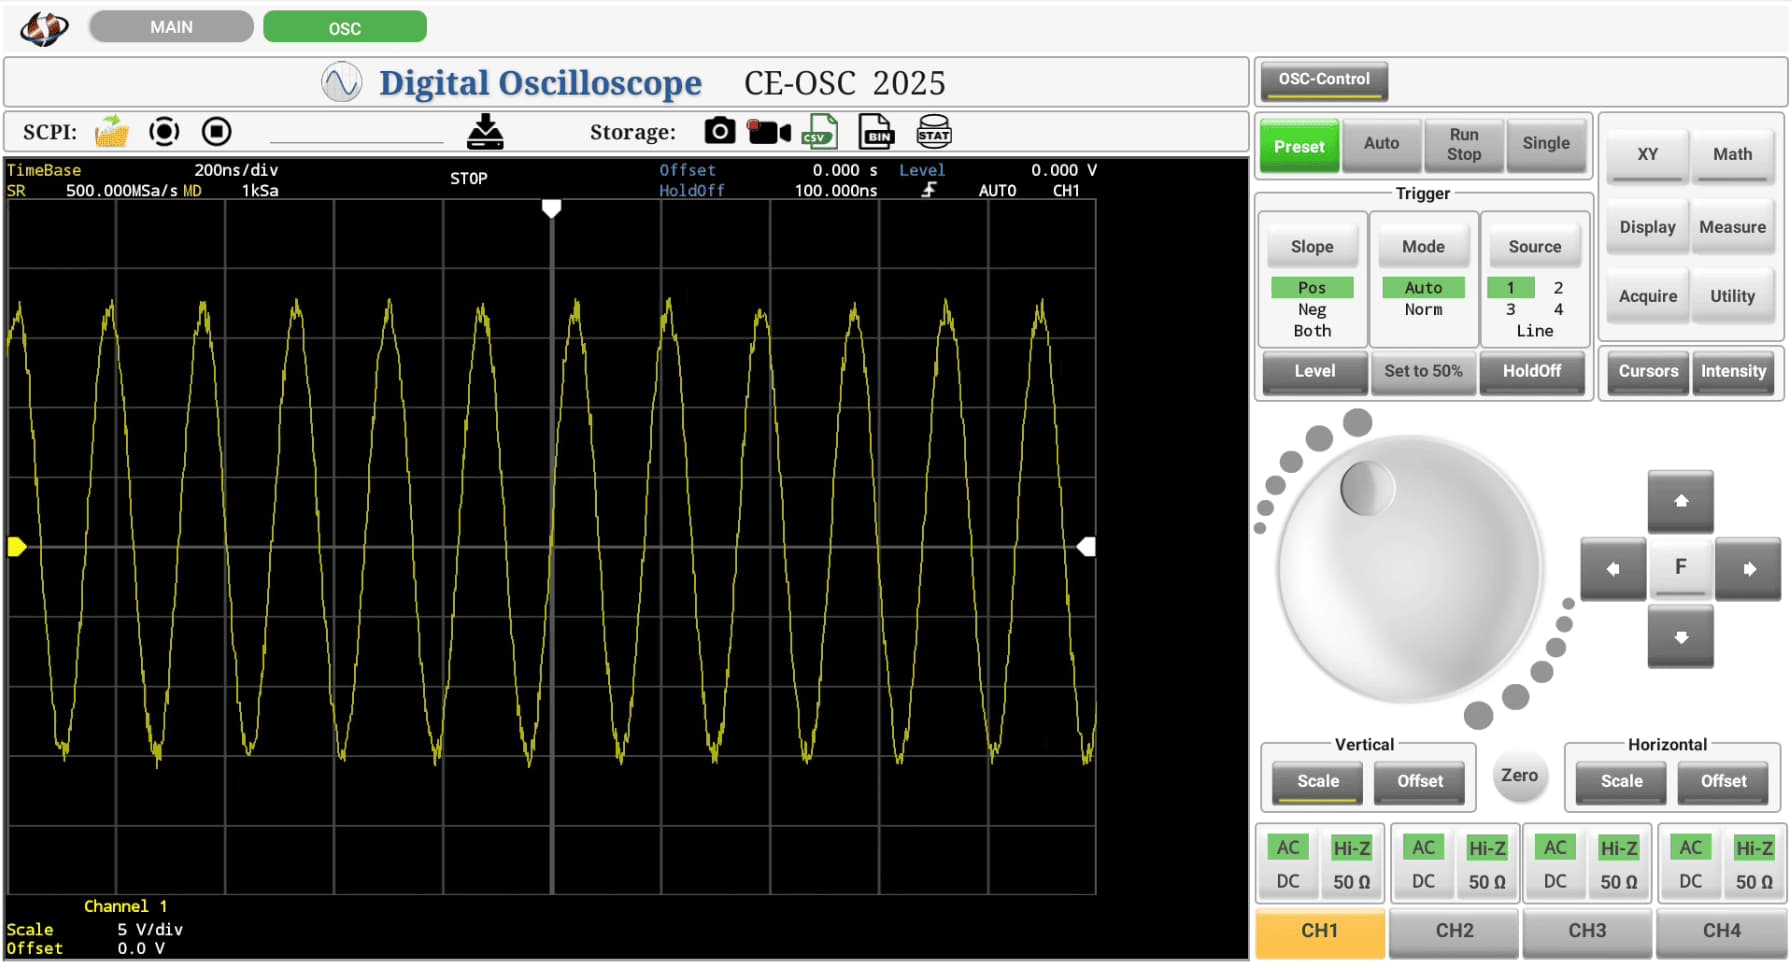1792x964 pixels.
Task: Select the white trigger level marker
Action: (1086, 547)
